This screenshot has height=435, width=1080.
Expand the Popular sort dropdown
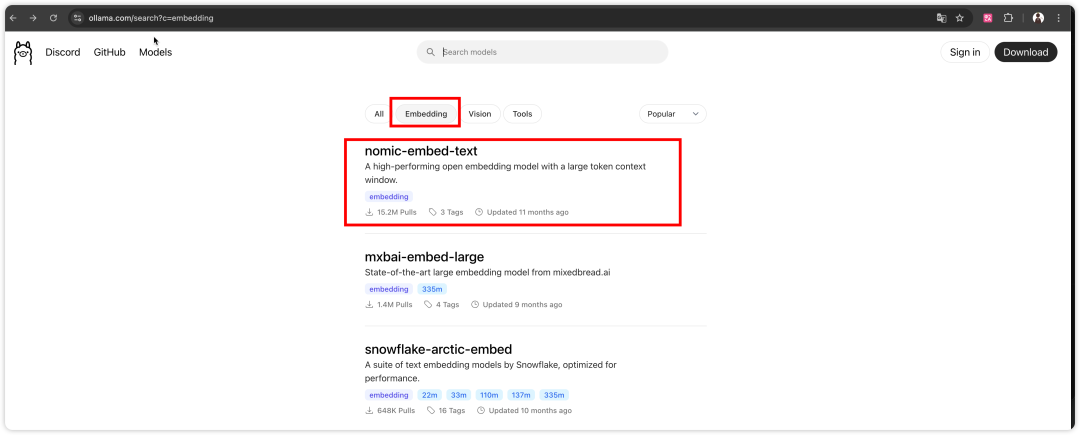672,114
